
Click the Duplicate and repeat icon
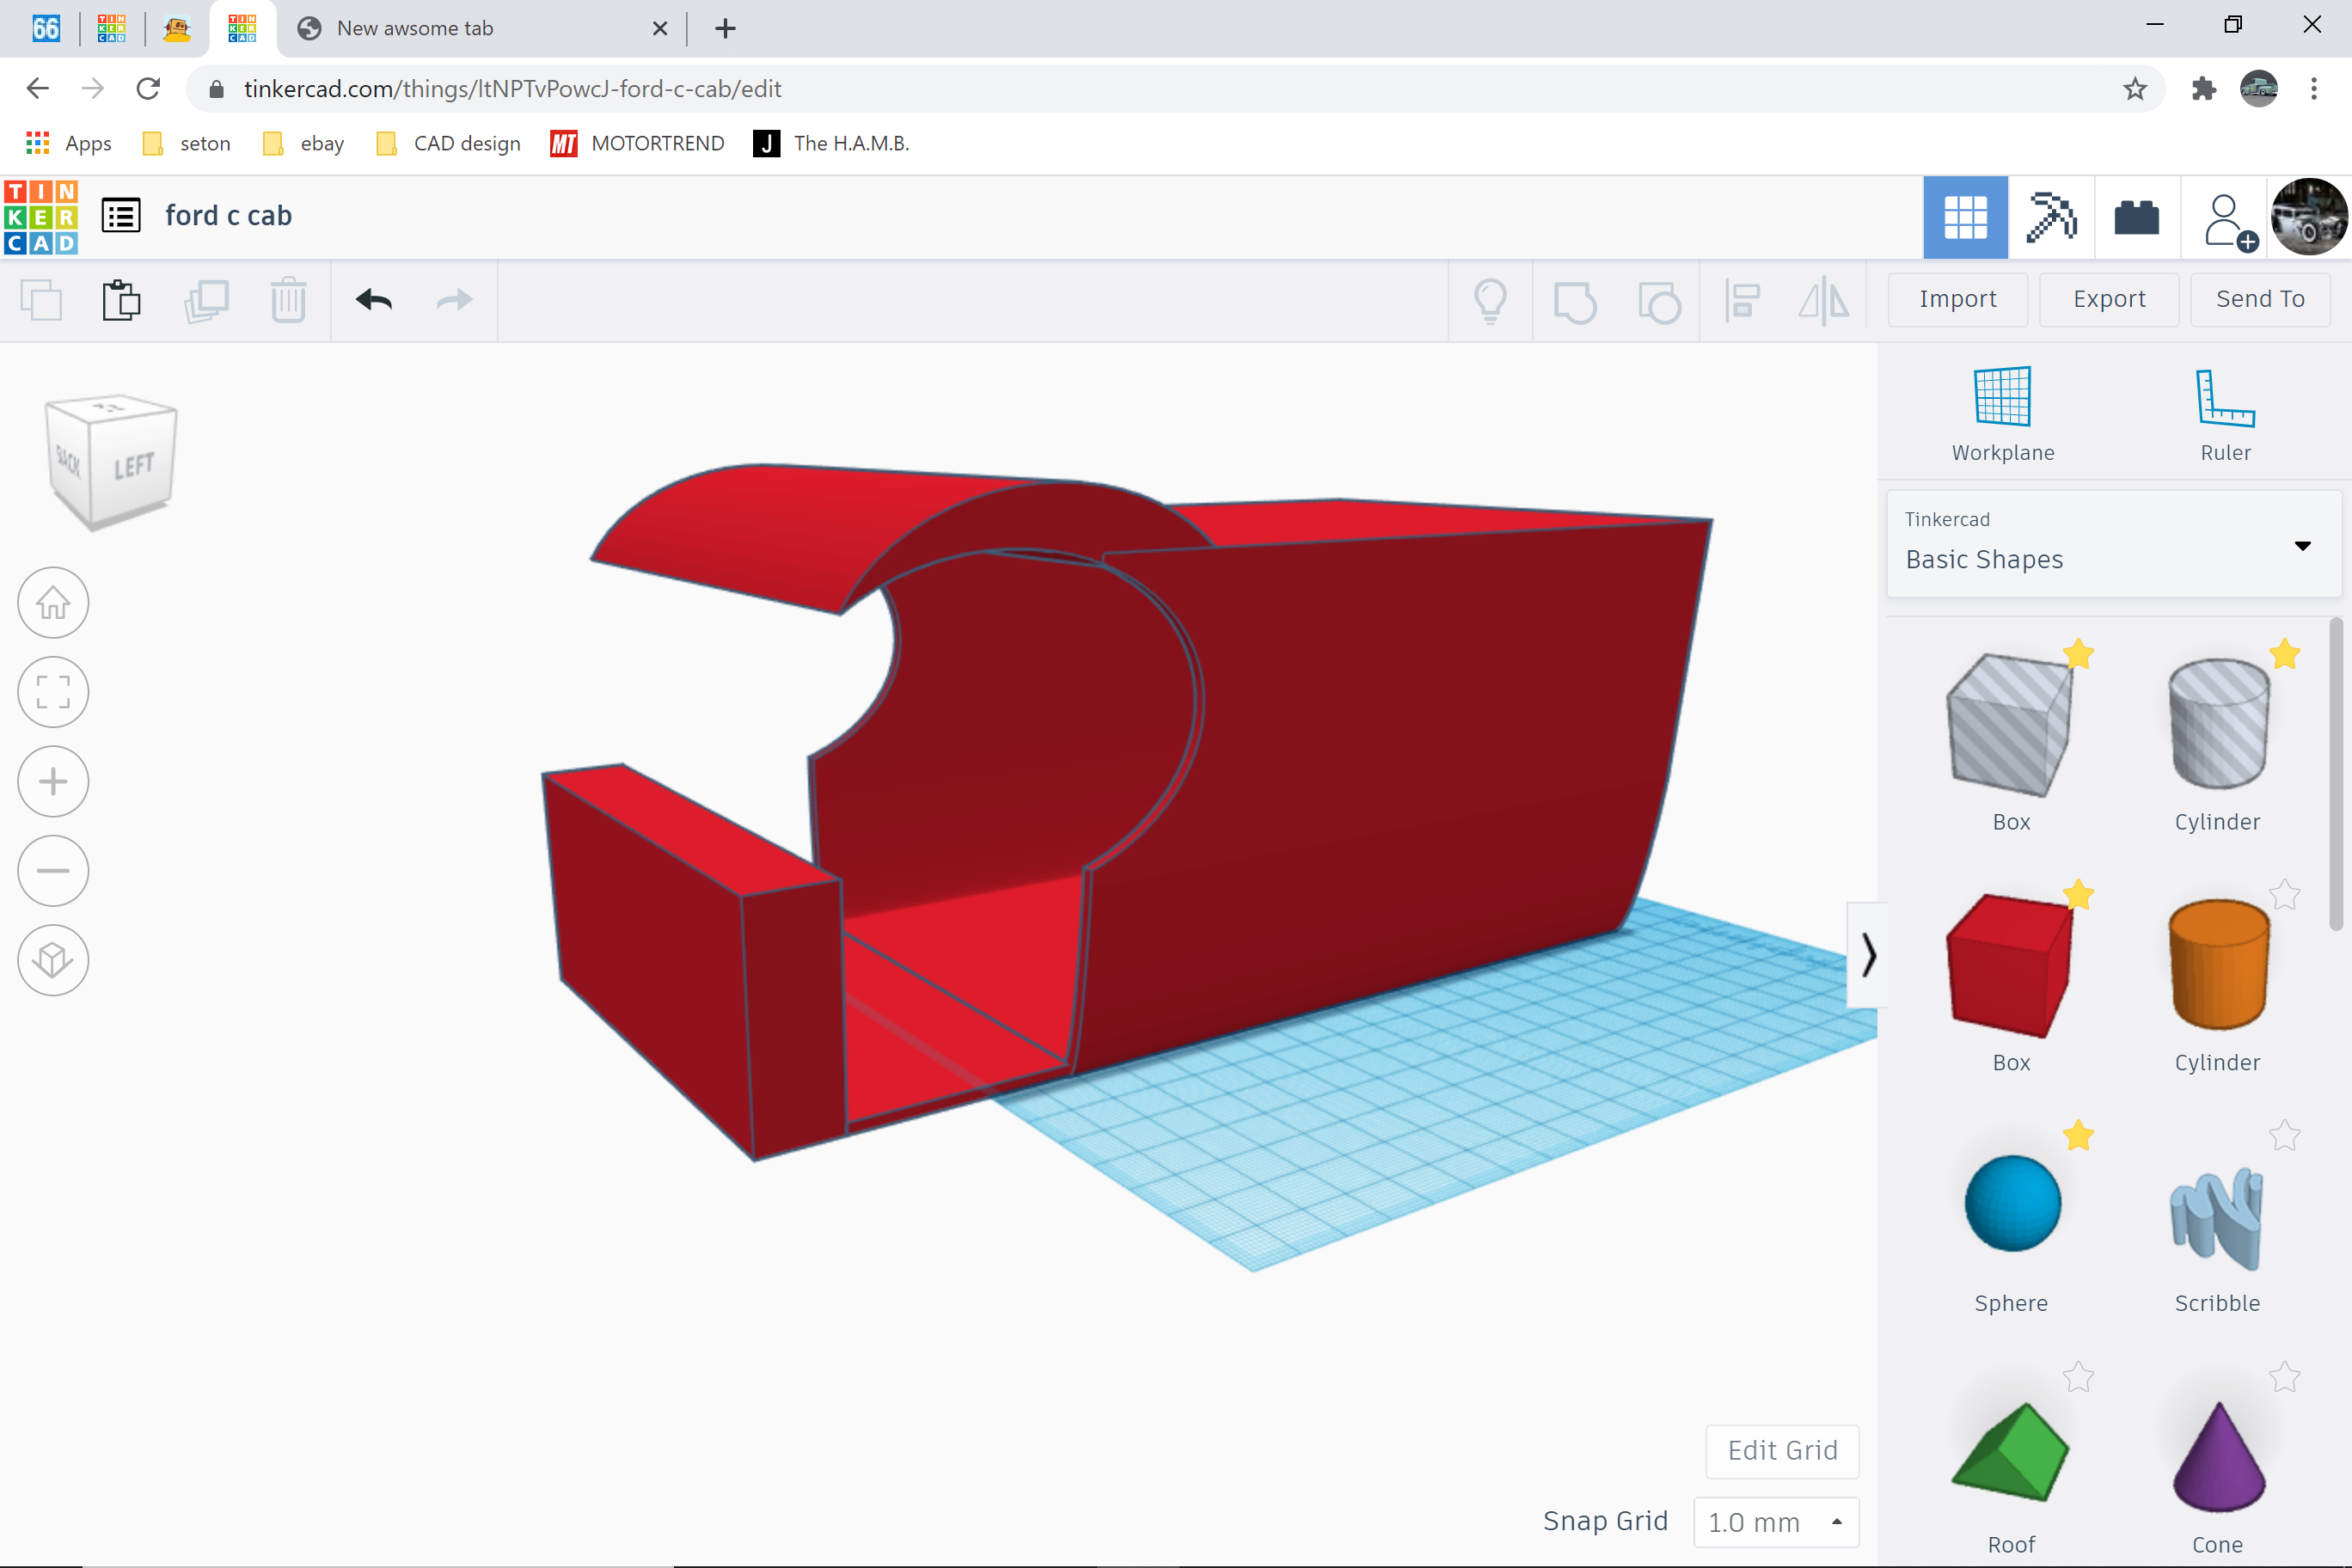(206, 300)
